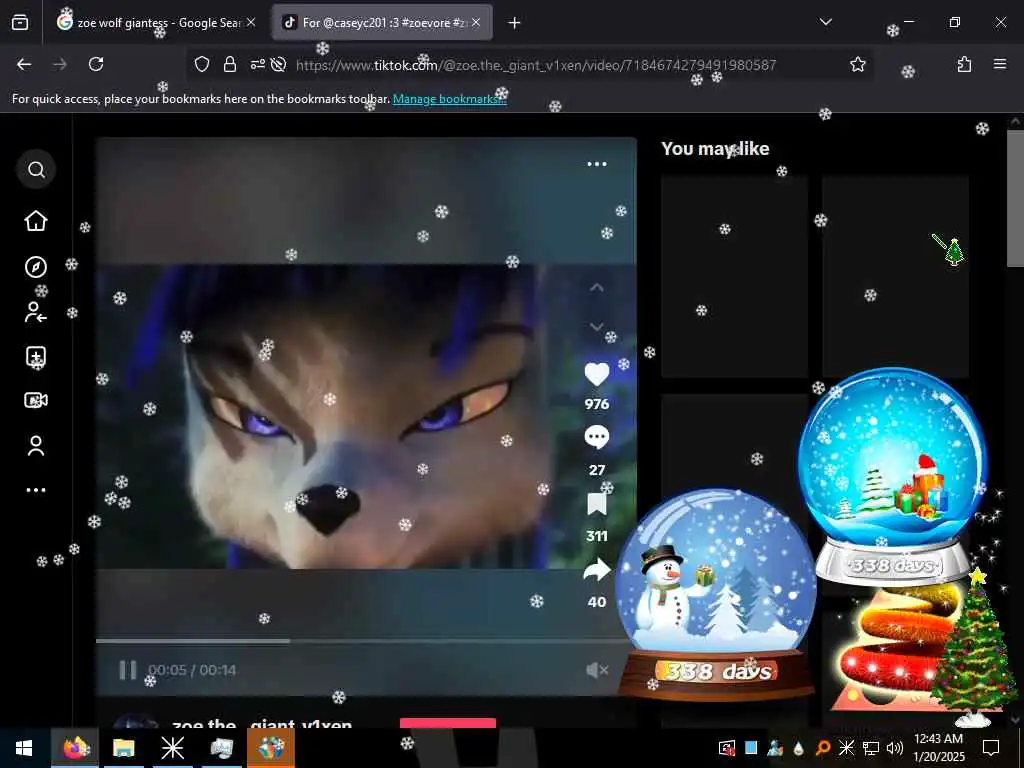Open the network icon in tray
Viewport: 1024px width, 768px height.
(x=871, y=748)
